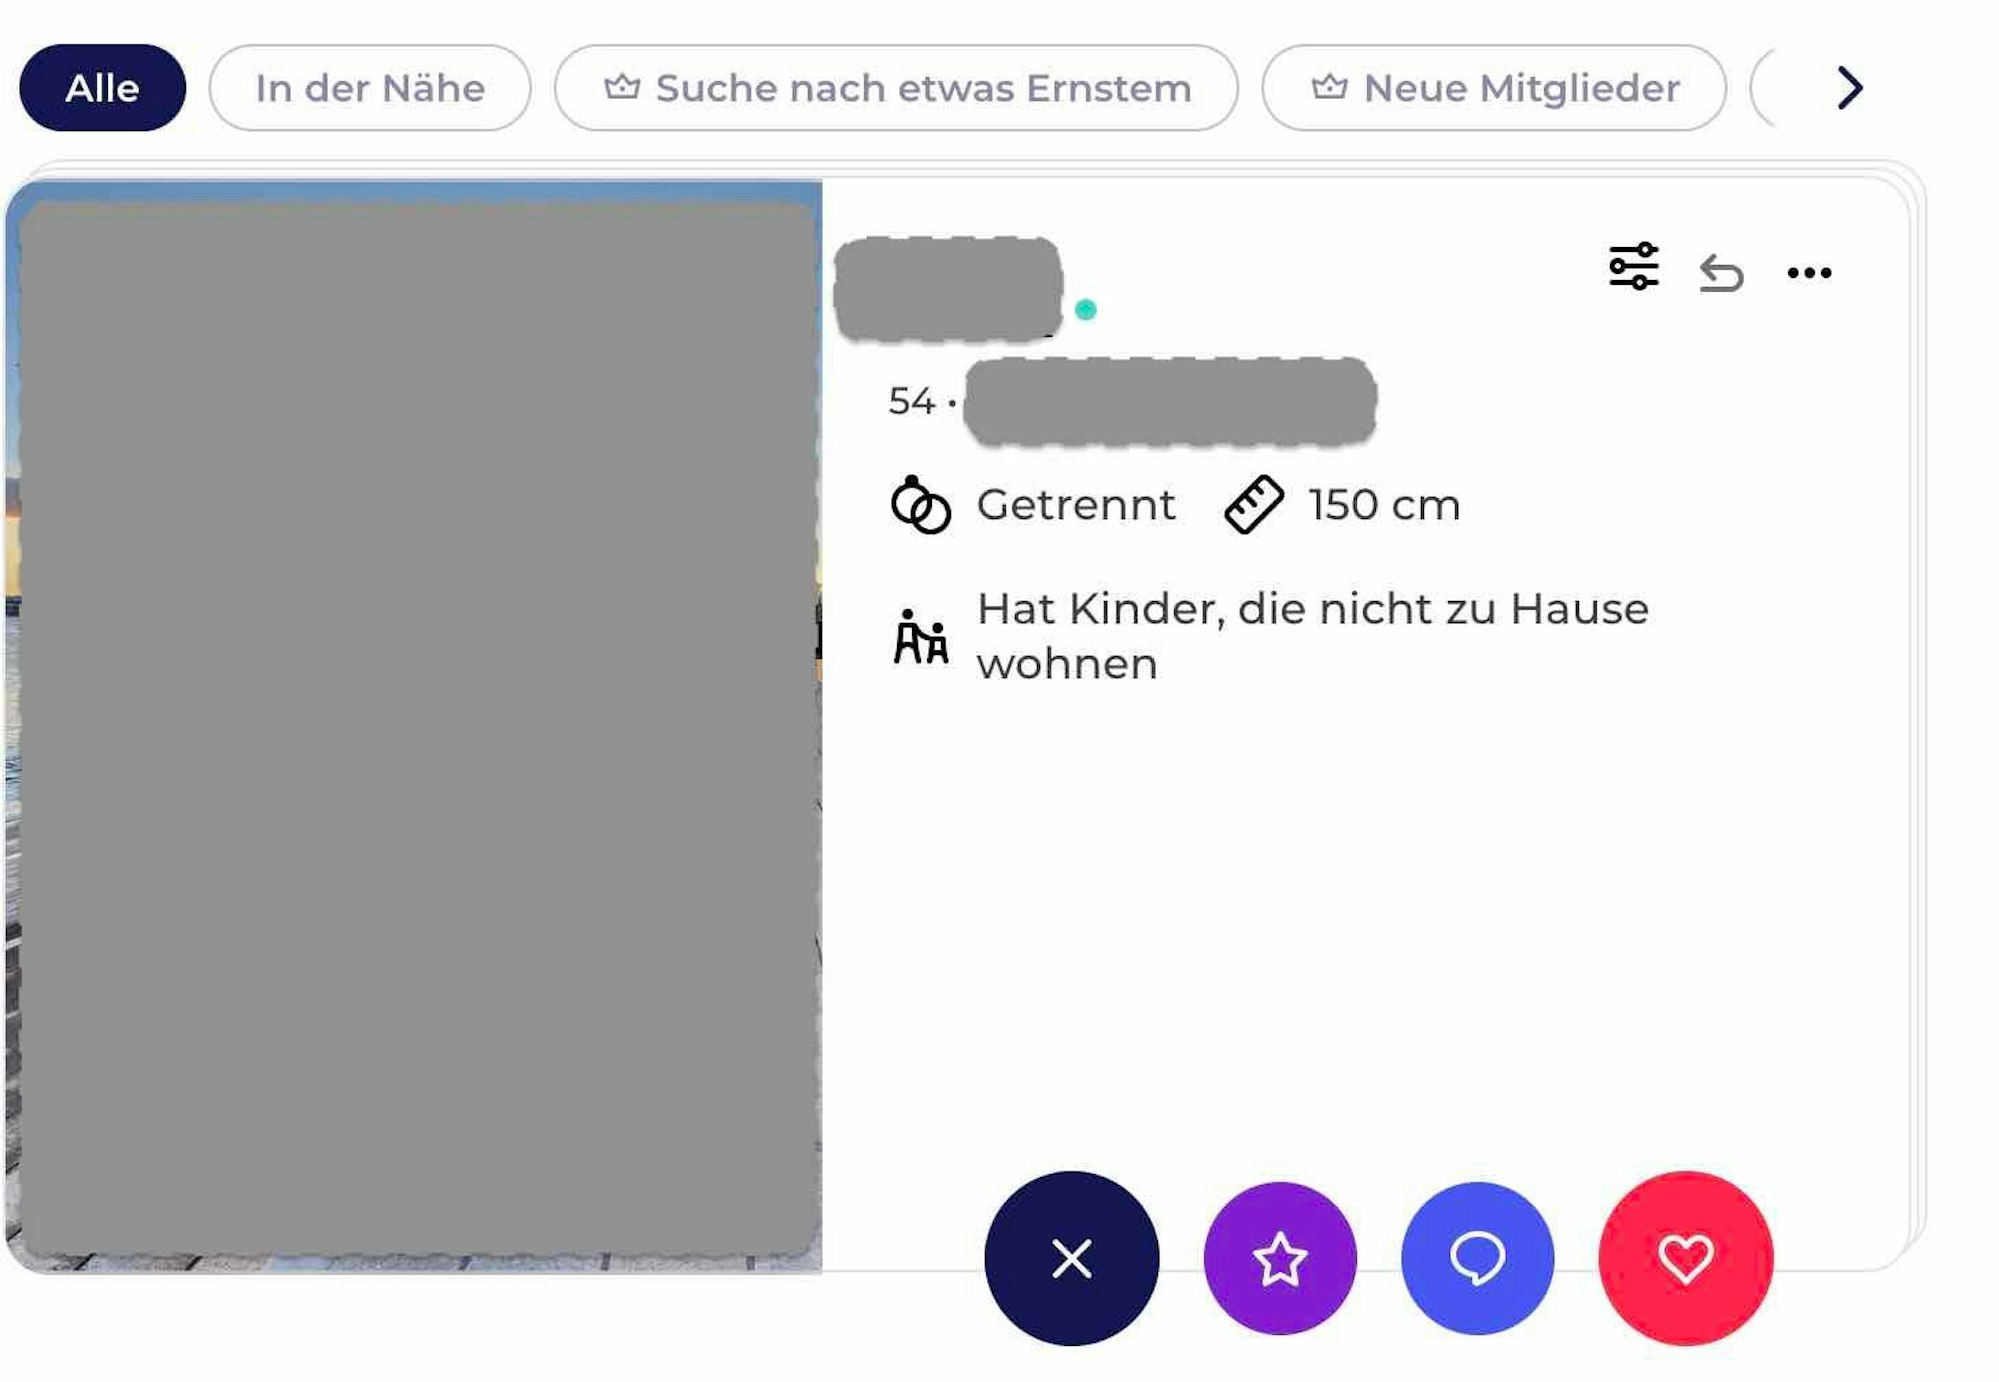
Task: Select the Alle filter tab
Action: pyautogui.click(x=102, y=88)
